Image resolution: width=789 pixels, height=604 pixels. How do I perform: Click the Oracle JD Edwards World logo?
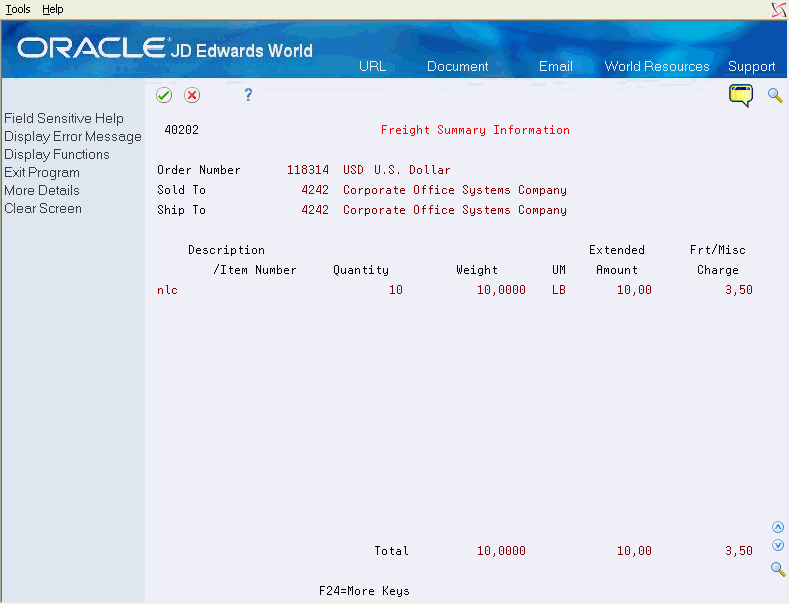coord(165,49)
